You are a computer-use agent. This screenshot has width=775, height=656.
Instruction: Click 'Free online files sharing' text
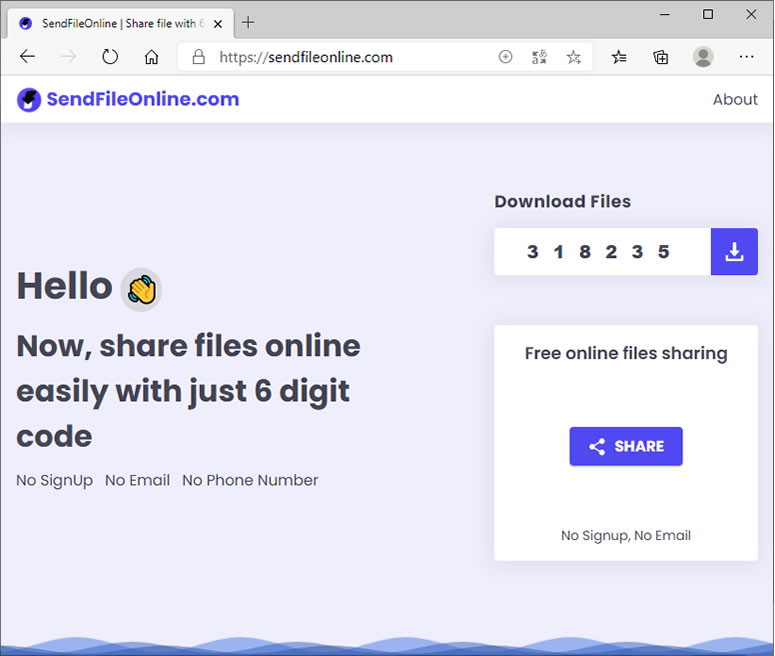coord(626,353)
